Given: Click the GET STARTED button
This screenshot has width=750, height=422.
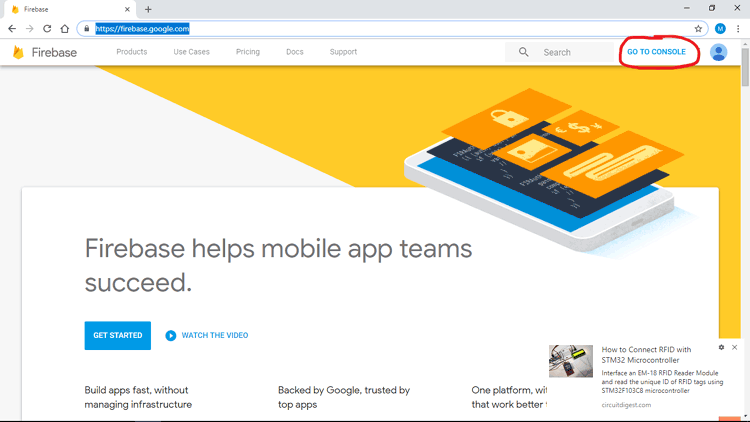Looking at the screenshot, I should (118, 335).
